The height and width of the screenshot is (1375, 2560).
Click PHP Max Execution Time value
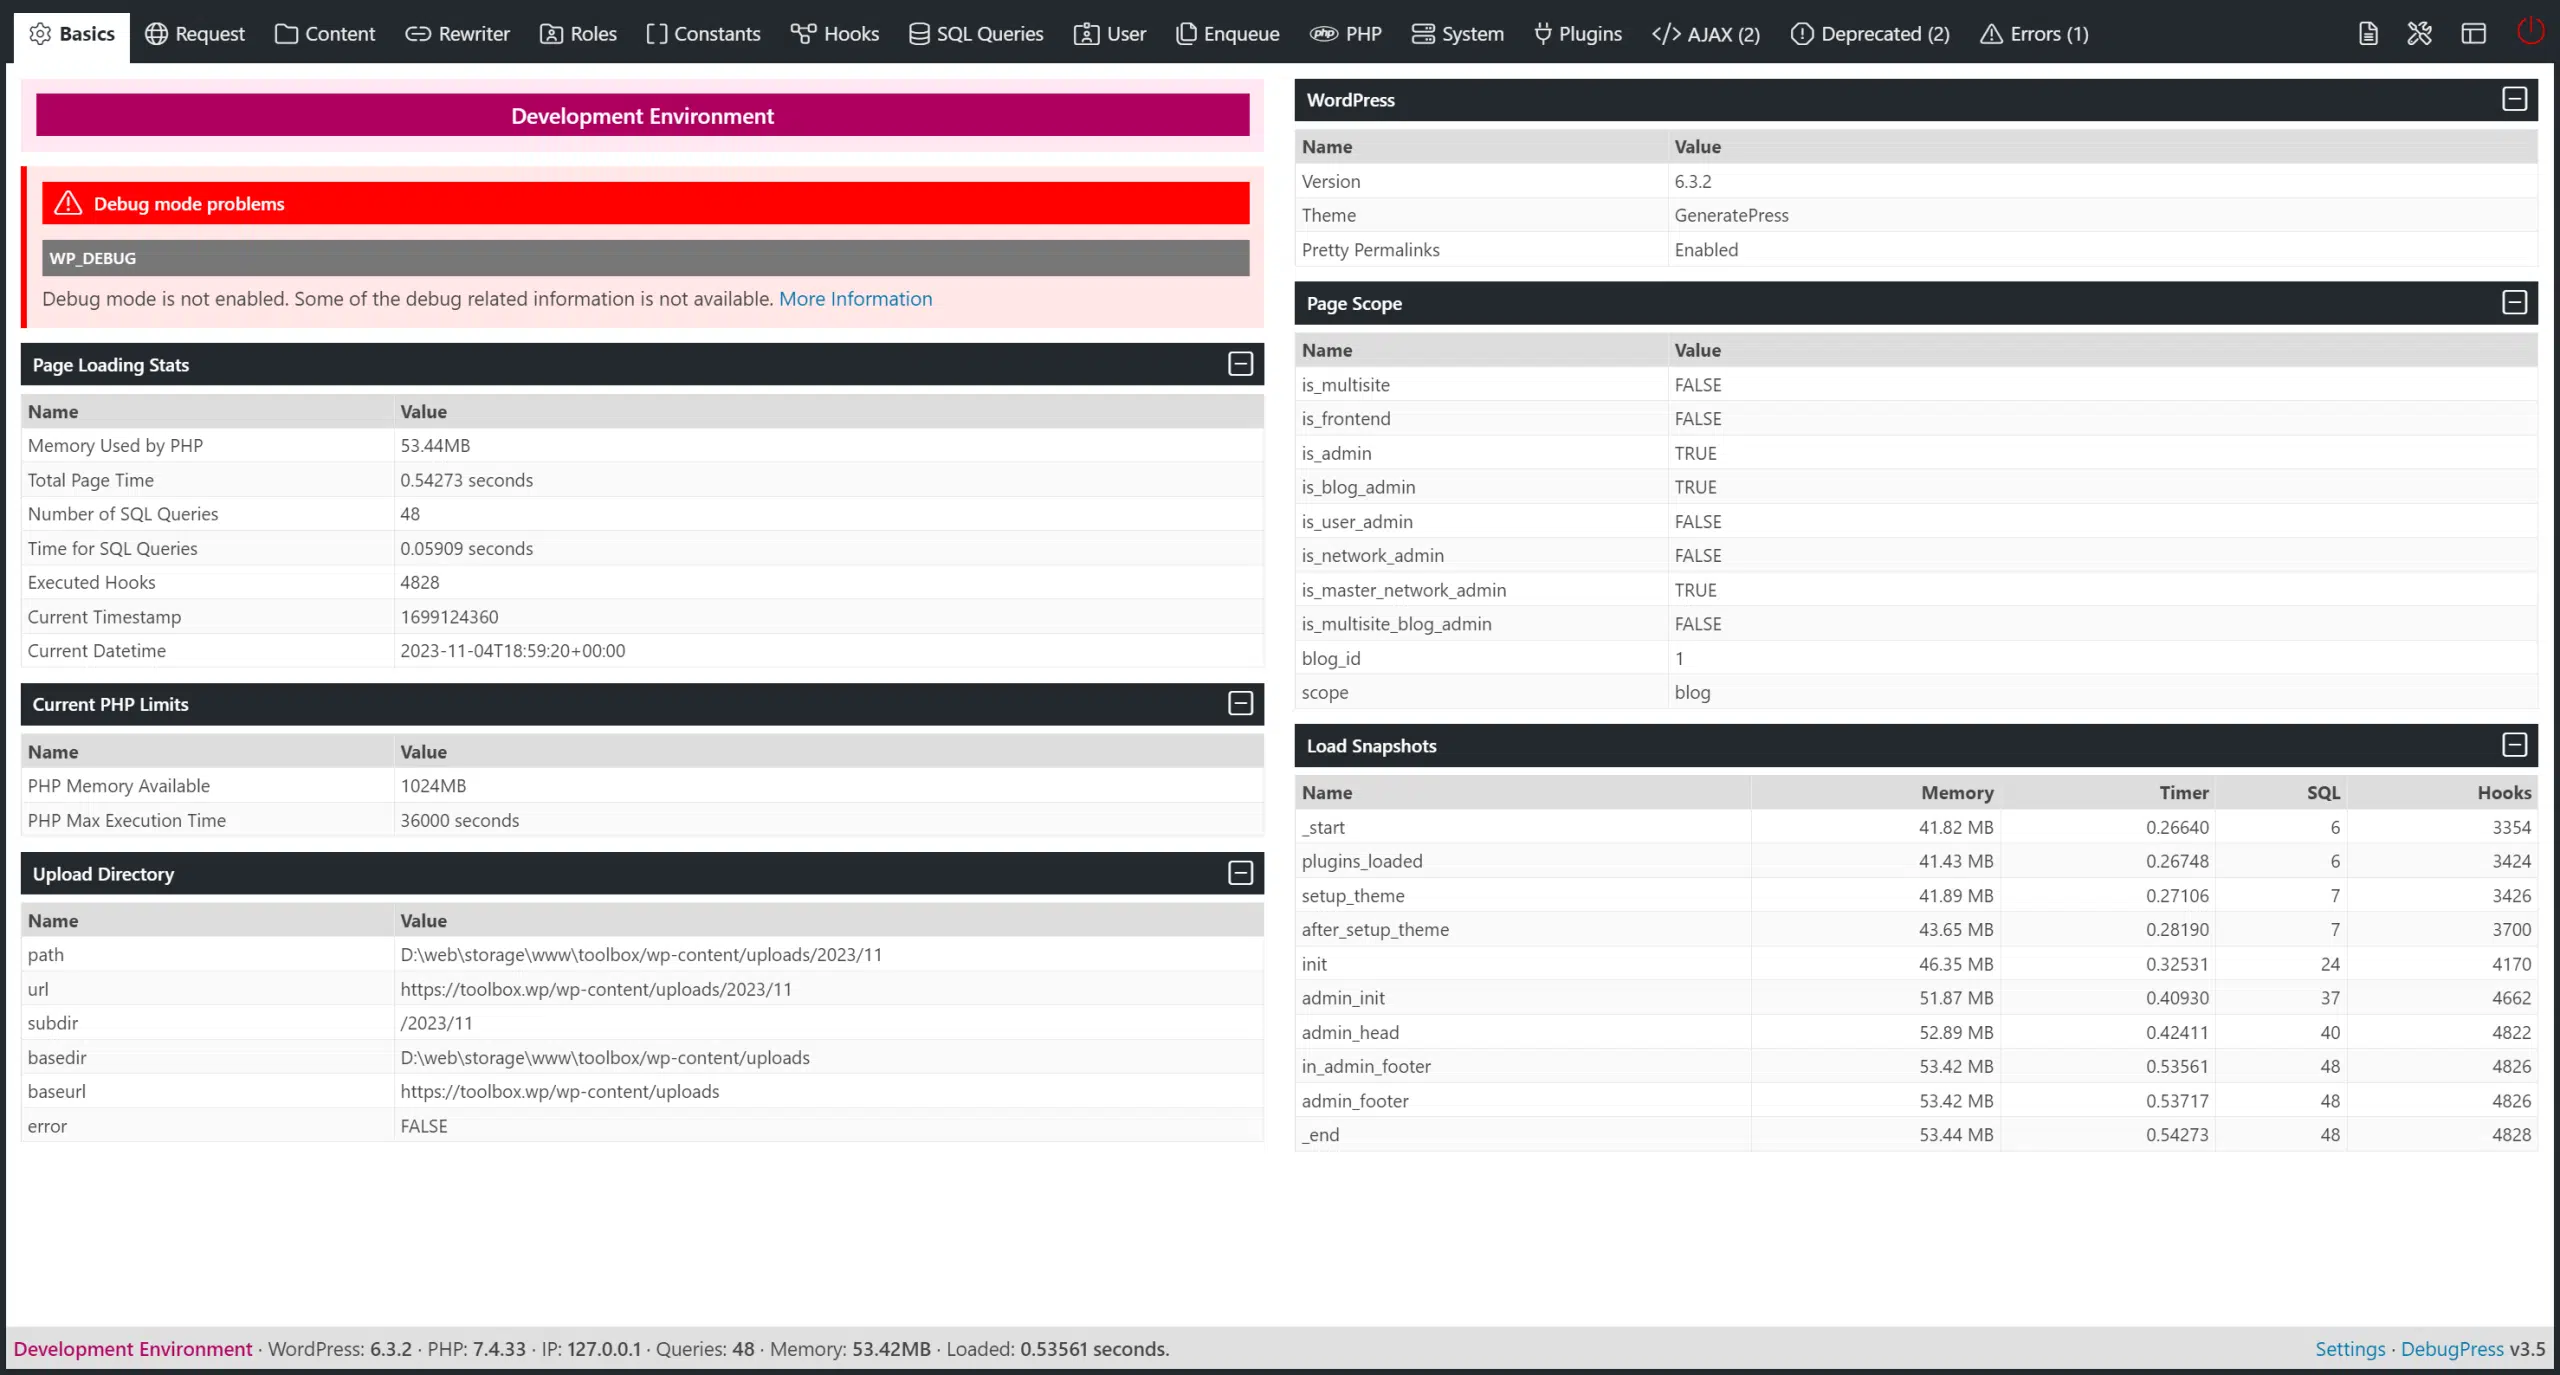click(460, 820)
